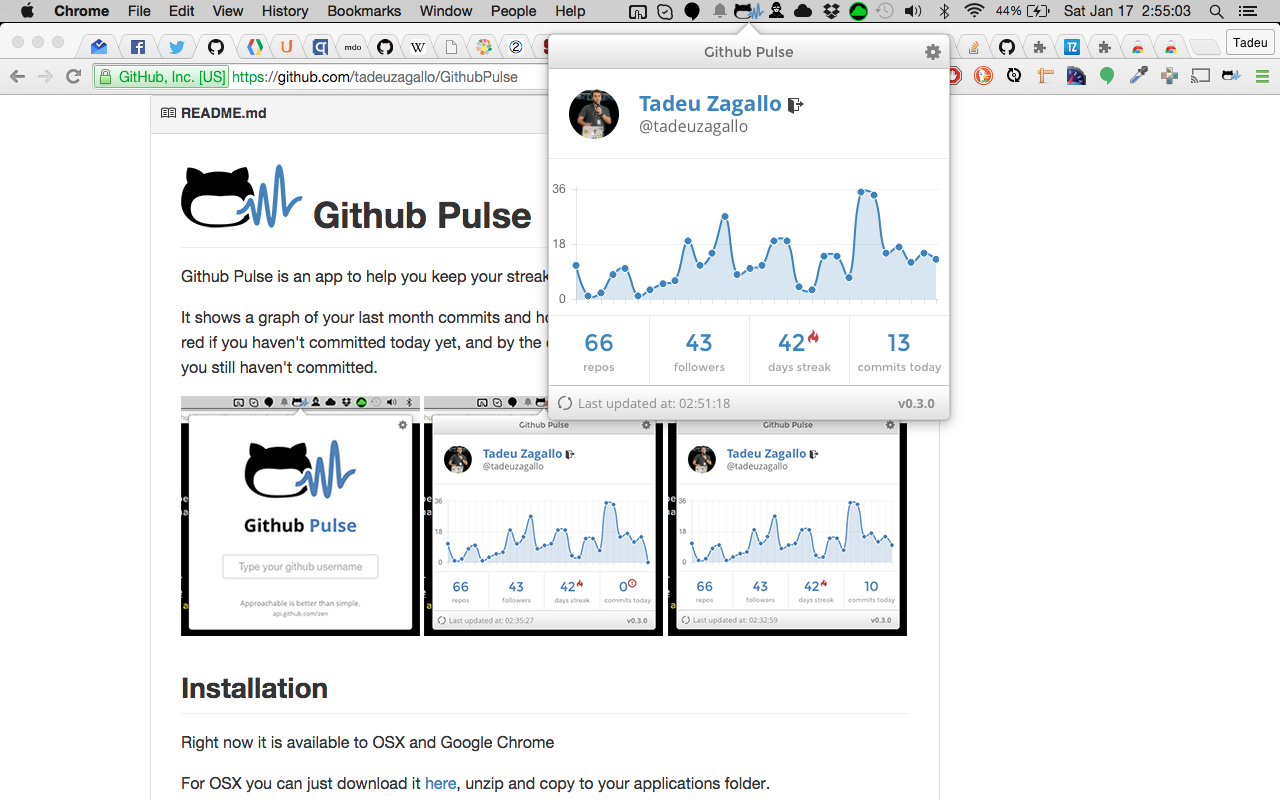This screenshot has width=1280, height=800.
Task: Open the DuckDuckGo extension icon
Action: click(x=984, y=76)
